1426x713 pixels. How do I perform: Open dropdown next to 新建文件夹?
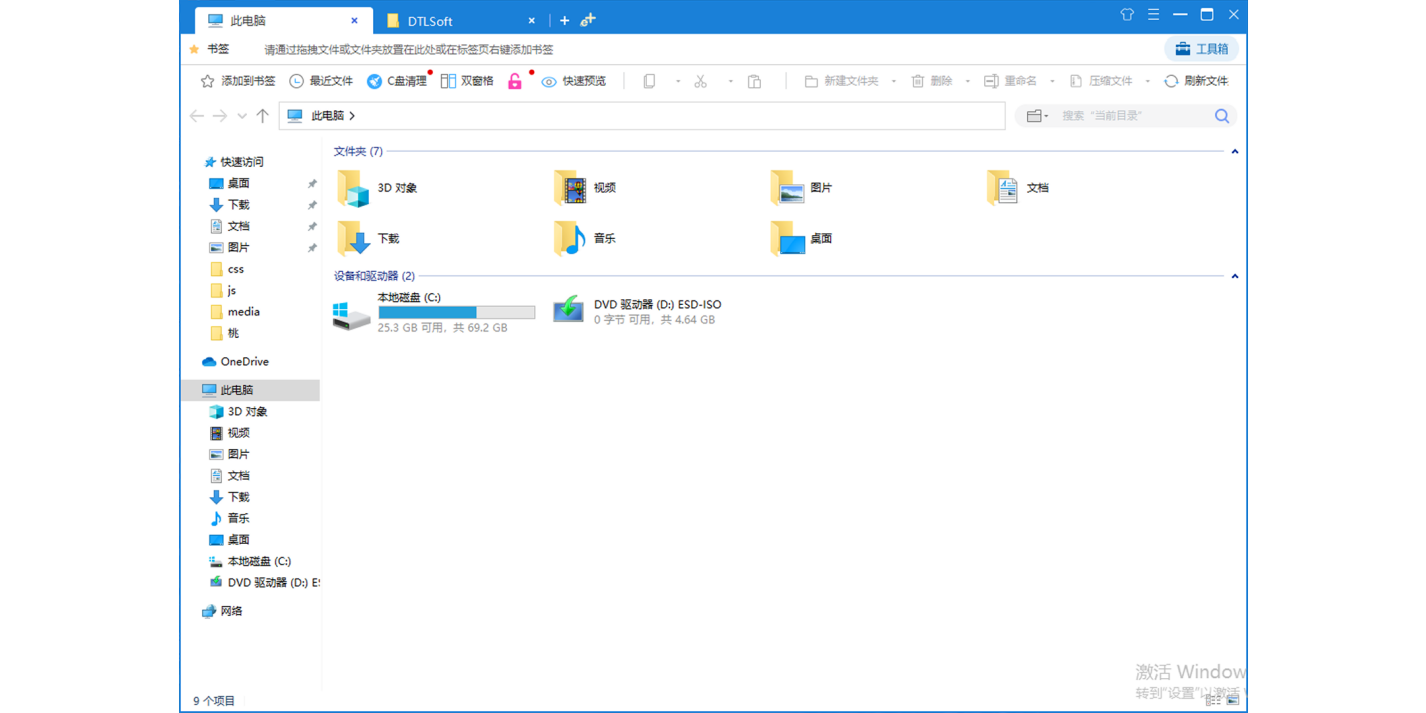(x=893, y=81)
